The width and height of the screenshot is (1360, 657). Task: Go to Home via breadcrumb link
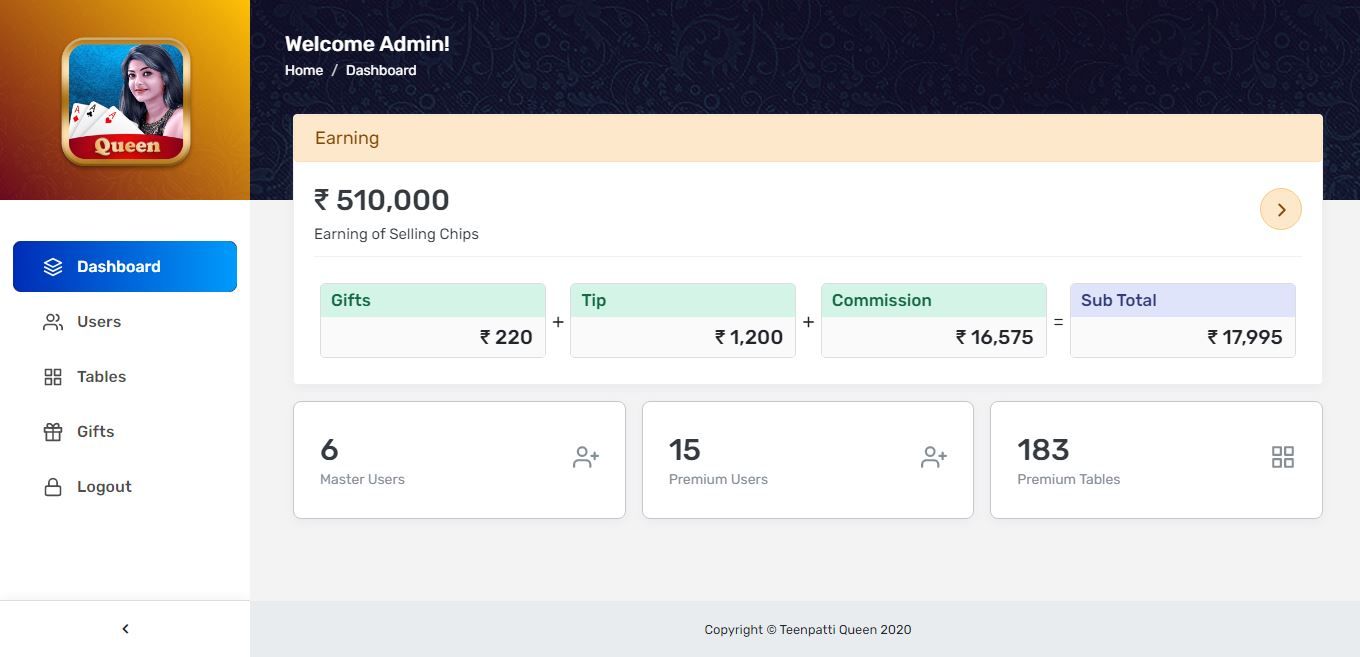pyautogui.click(x=304, y=70)
